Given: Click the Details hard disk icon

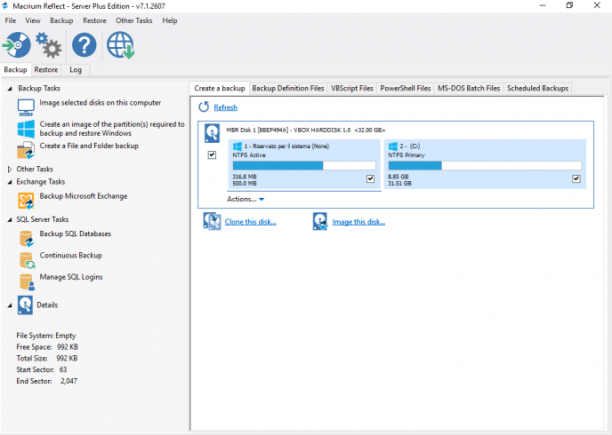Looking at the screenshot, I should 25,305.
